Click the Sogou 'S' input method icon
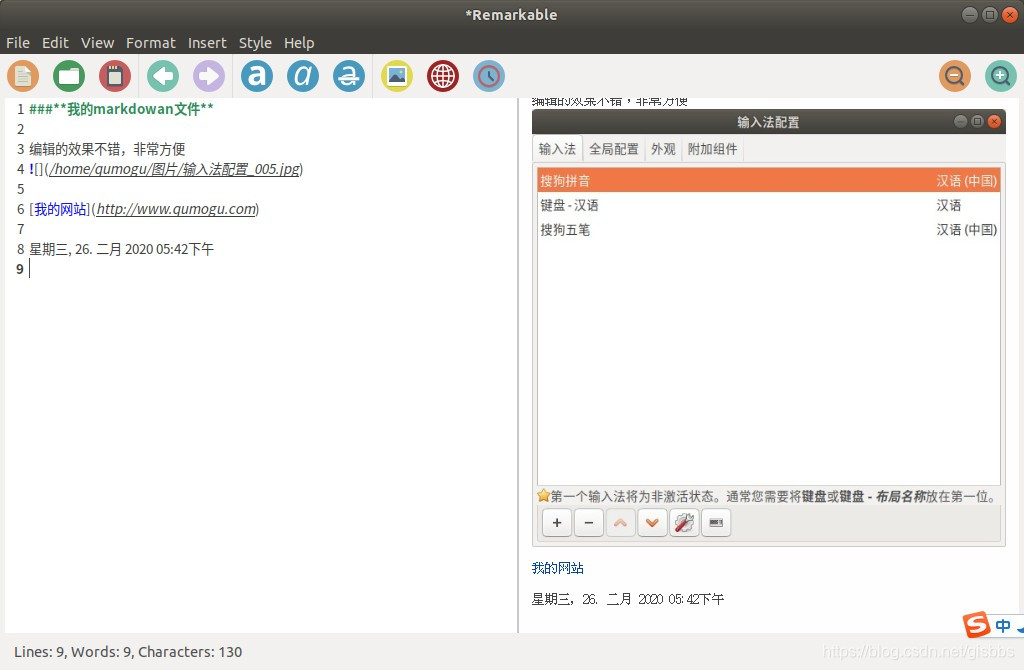This screenshot has width=1024, height=670. (x=976, y=625)
